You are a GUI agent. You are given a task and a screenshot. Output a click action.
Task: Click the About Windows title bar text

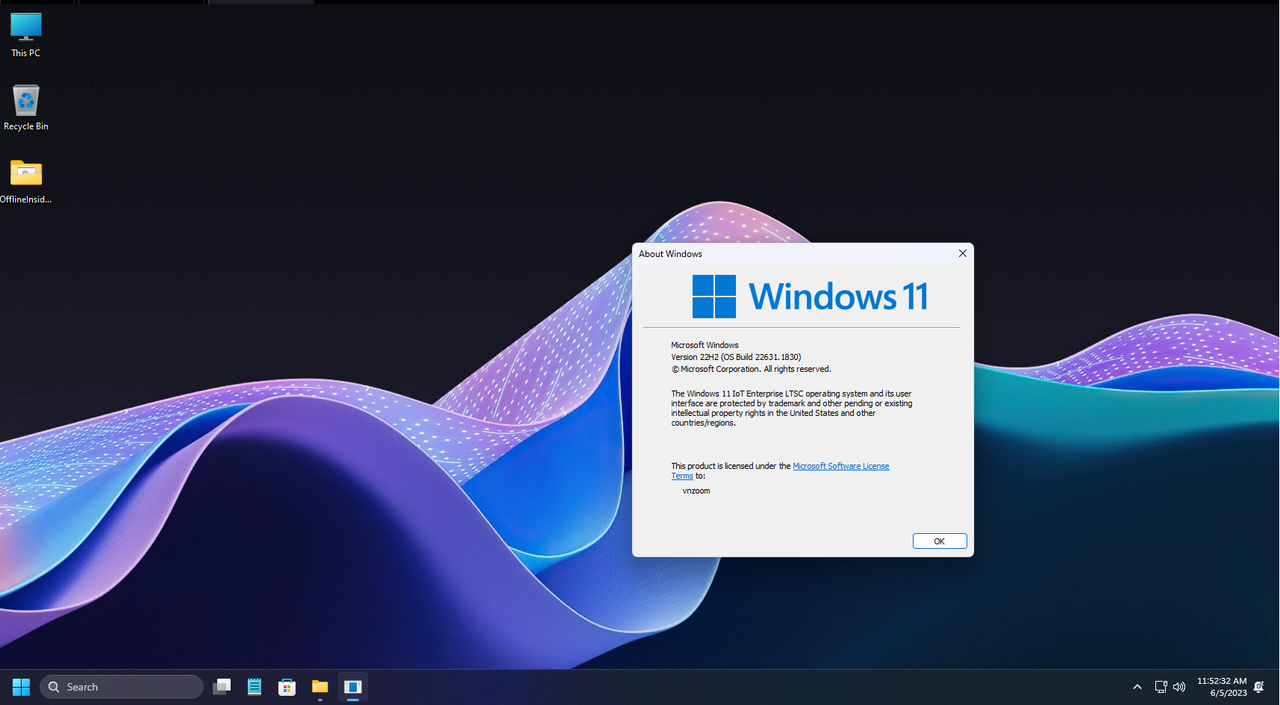[670, 254]
